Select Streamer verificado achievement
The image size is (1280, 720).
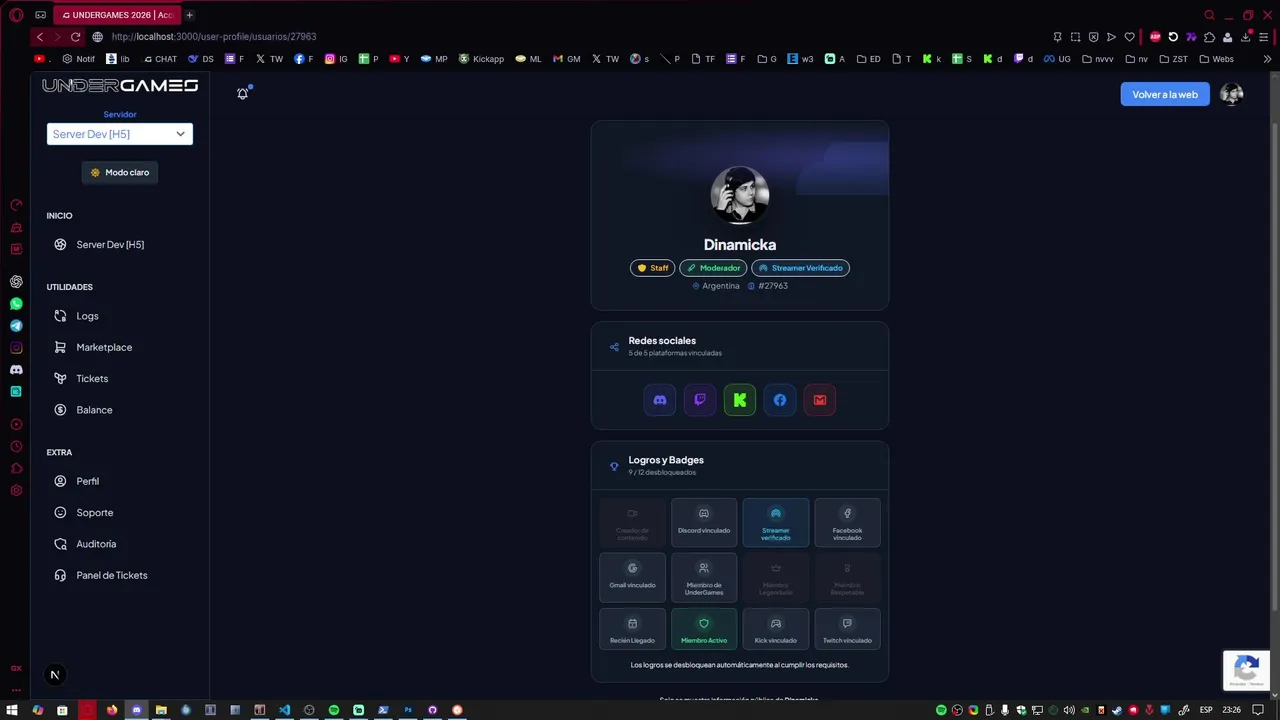pyautogui.click(x=776, y=522)
